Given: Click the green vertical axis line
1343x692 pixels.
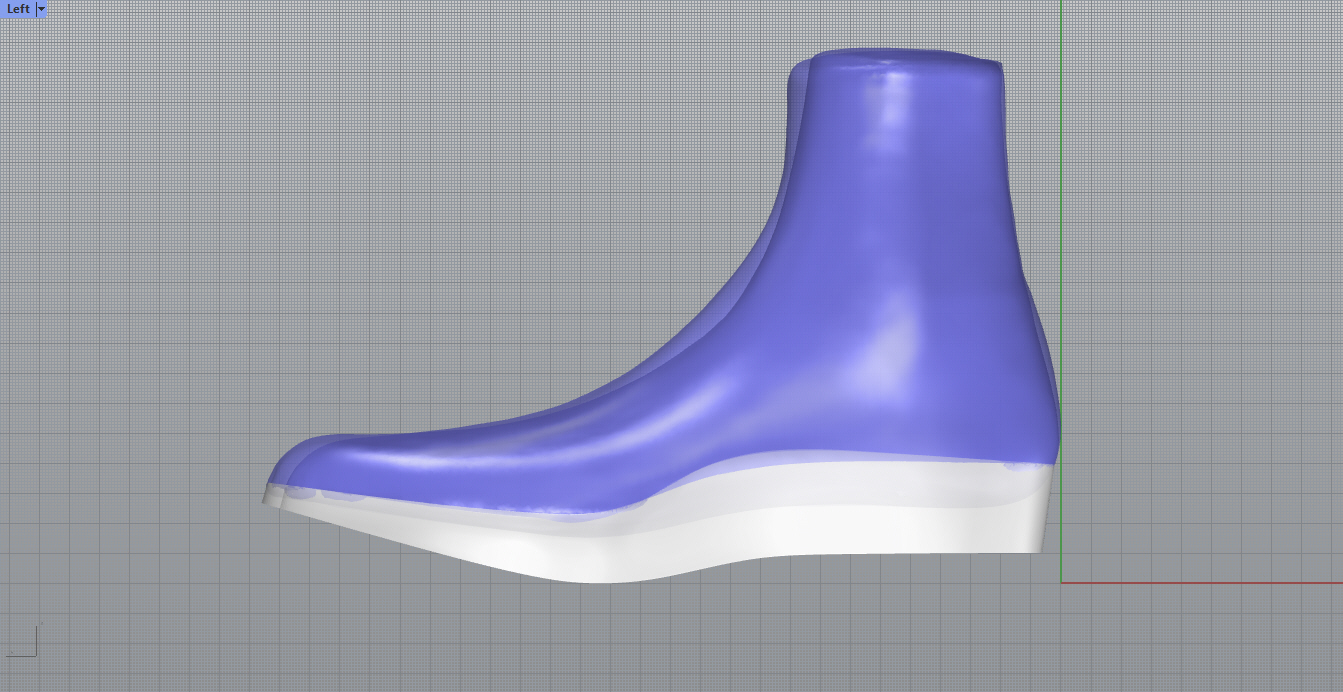Looking at the screenshot, I should coord(1061,200).
